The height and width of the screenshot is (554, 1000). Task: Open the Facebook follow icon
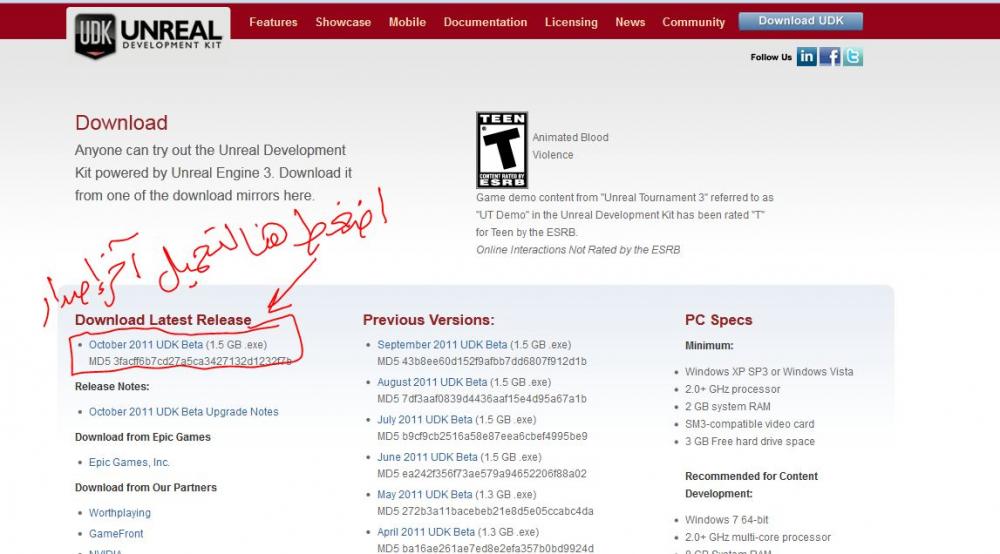[x=830, y=57]
